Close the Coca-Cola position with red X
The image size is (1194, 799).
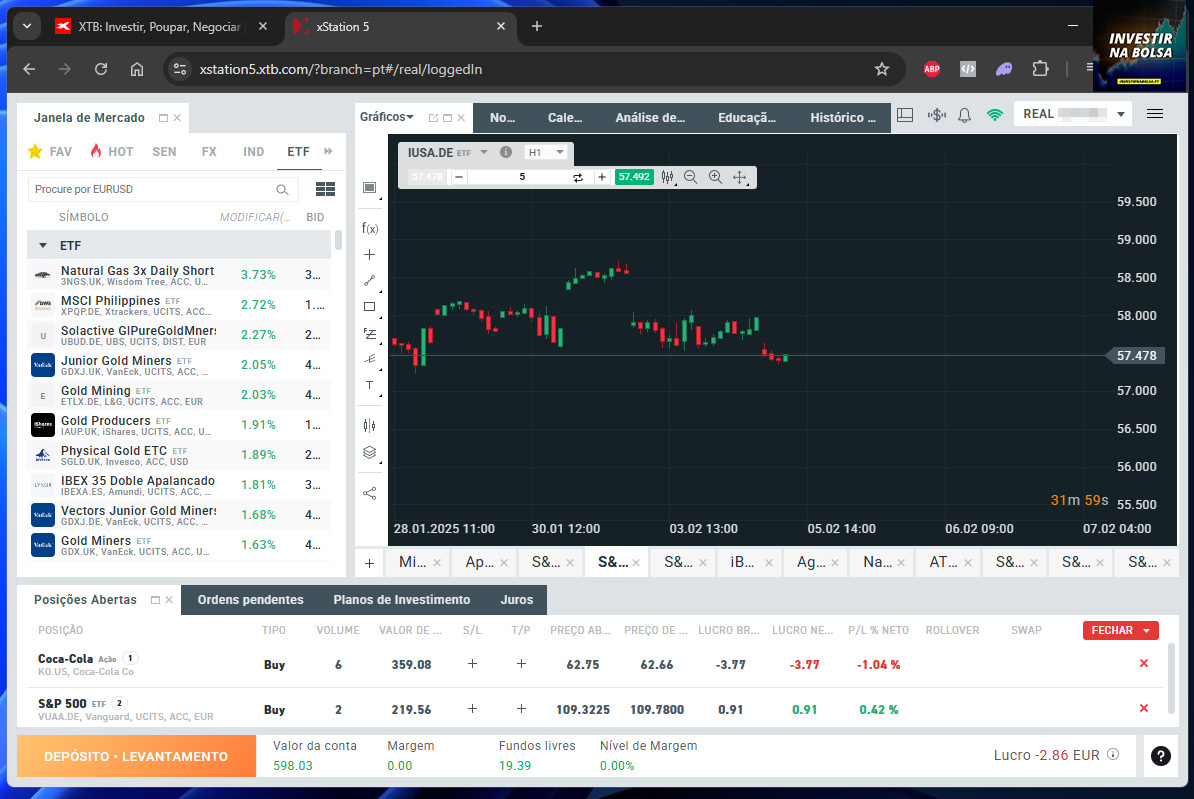pyautogui.click(x=1144, y=663)
